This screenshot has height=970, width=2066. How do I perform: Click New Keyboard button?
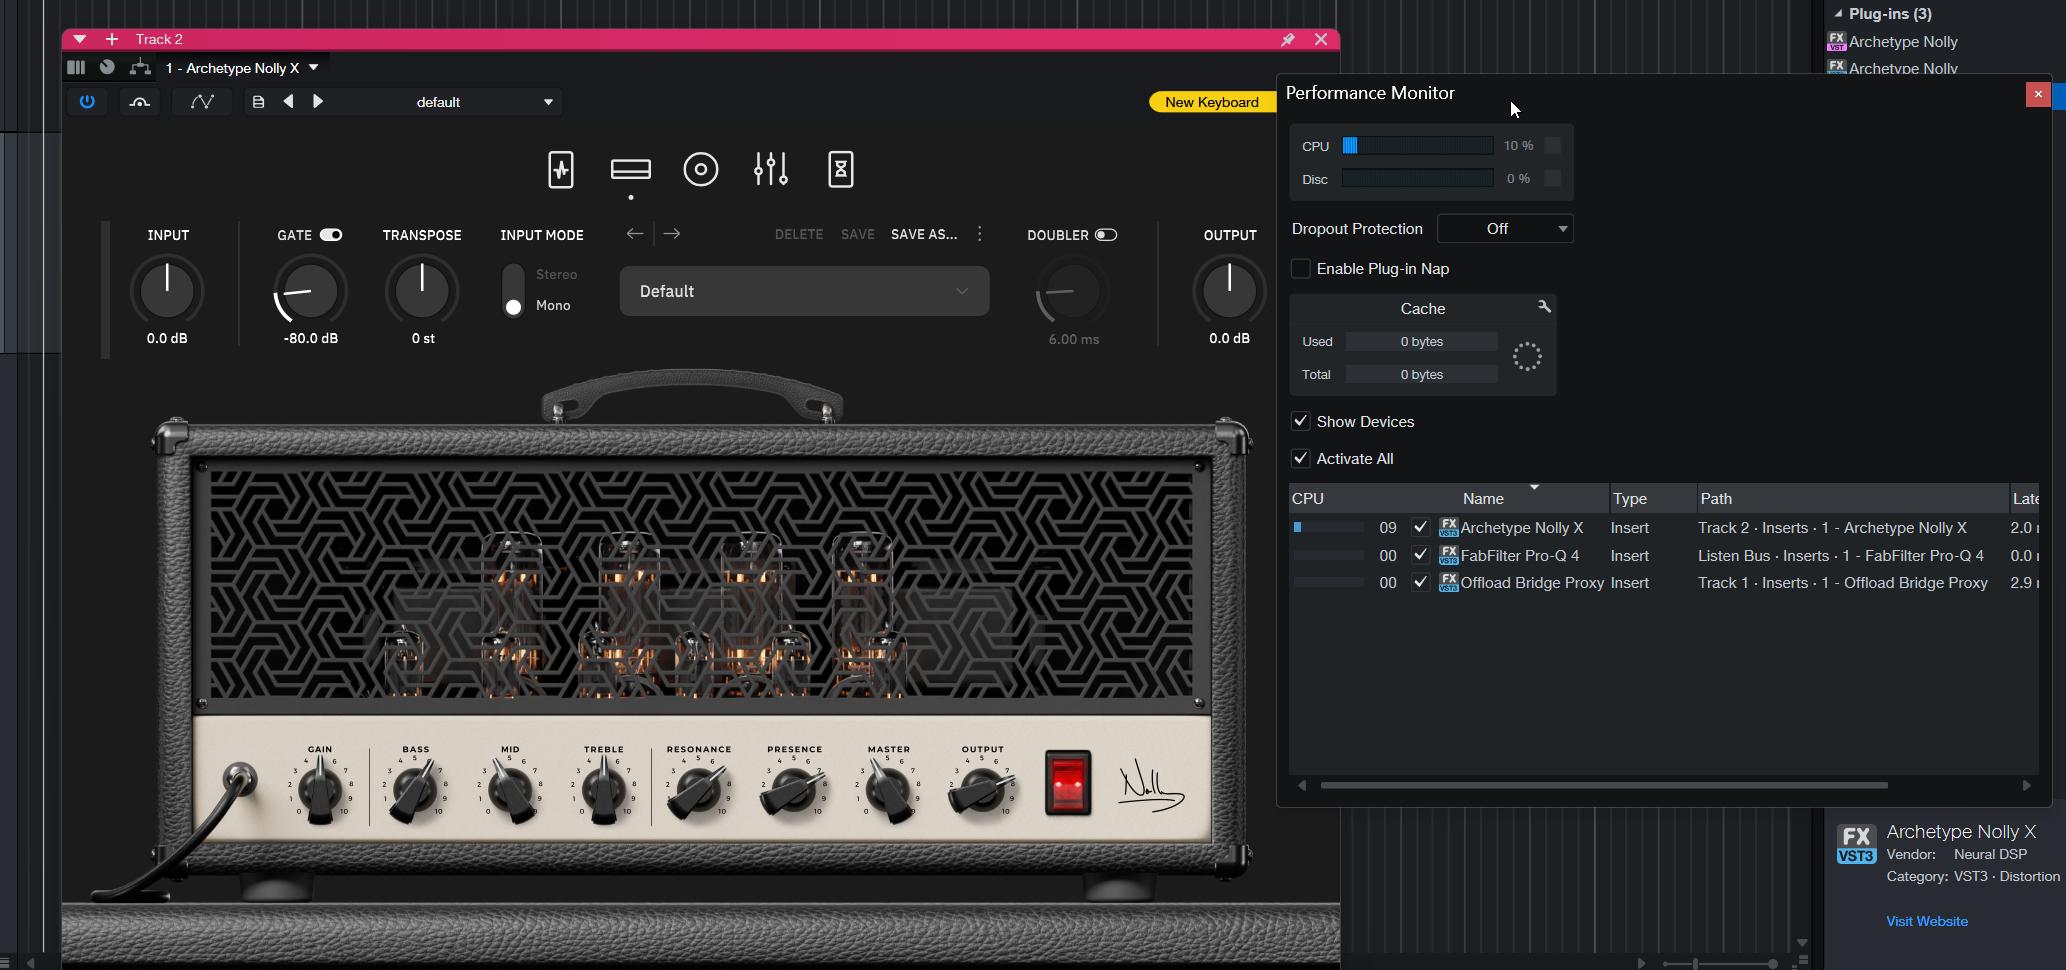(1212, 102)
